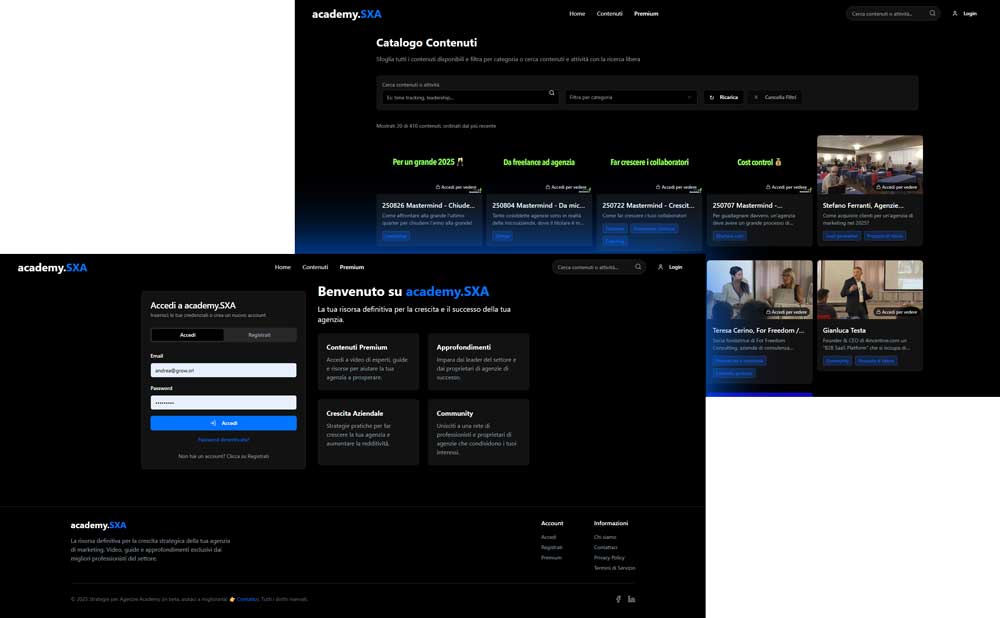This screenshot has width=1000, height=618.
Task: Click the search icon in the login page header
Action: (639, 267)
